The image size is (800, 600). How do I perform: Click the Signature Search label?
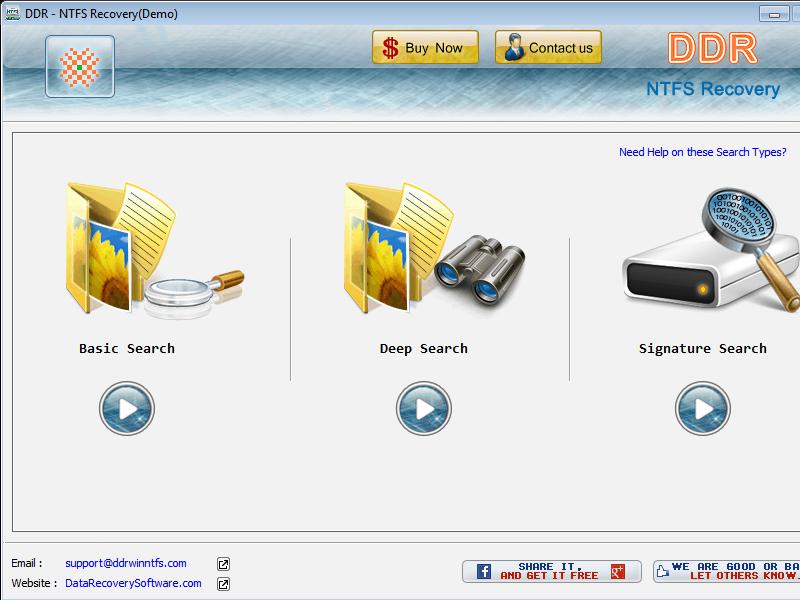point(703,348)
